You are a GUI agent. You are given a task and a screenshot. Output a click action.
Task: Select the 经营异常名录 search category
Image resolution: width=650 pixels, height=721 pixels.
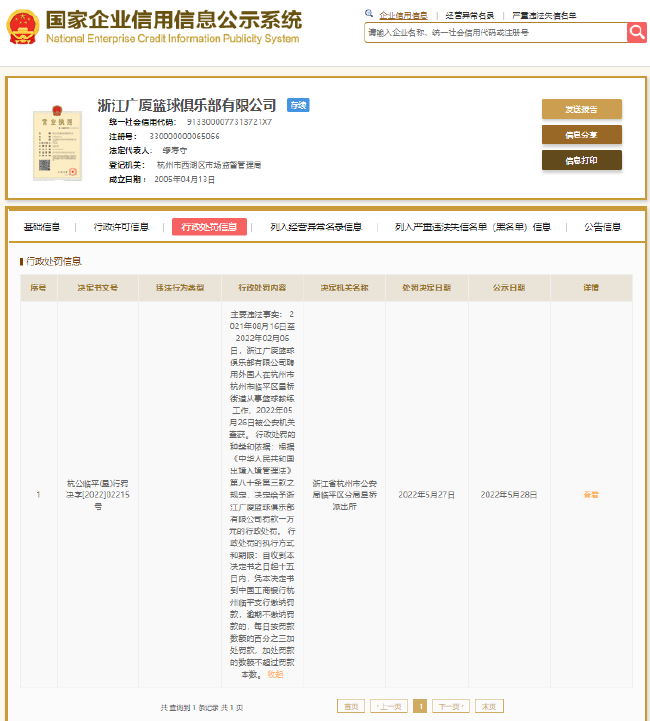point(469,16)
